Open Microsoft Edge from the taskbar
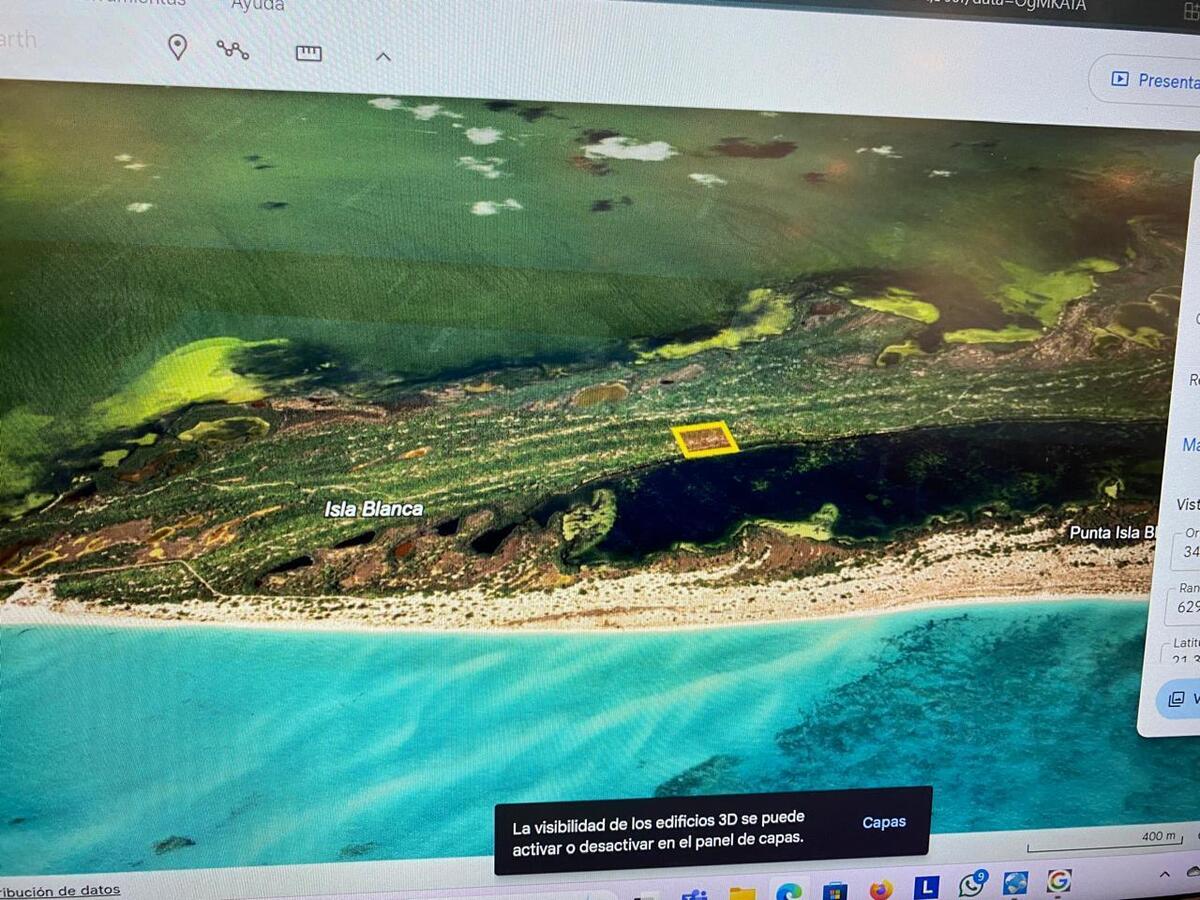The height and width of the screenshot is (900, 1200). click(789, 891)
